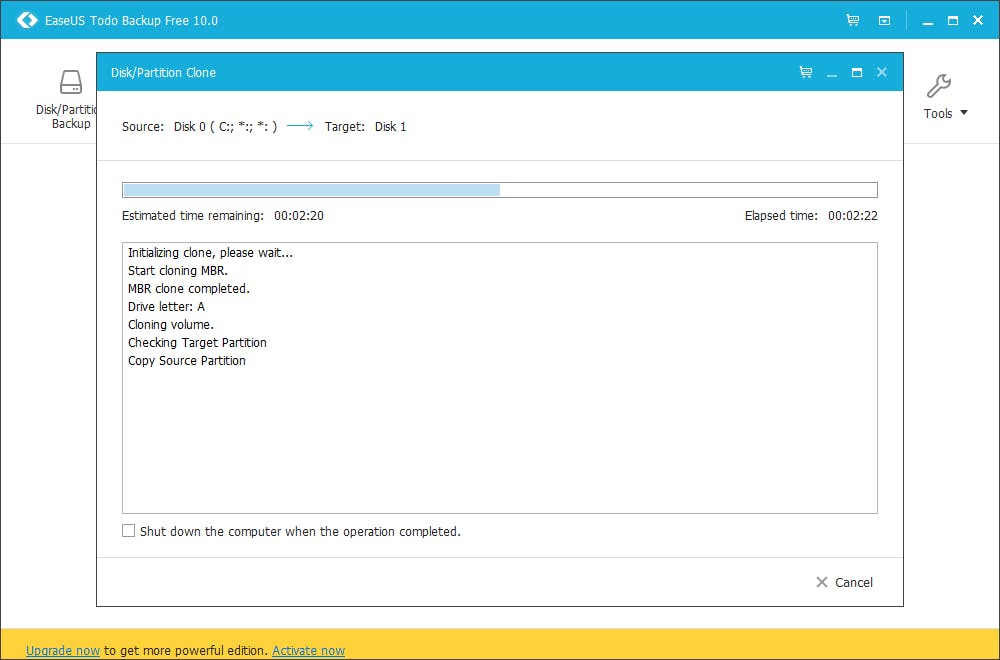Select 'MBR clone completed.' log line
The height and width of the screenshot is (660, 1000).
[189, 288]
